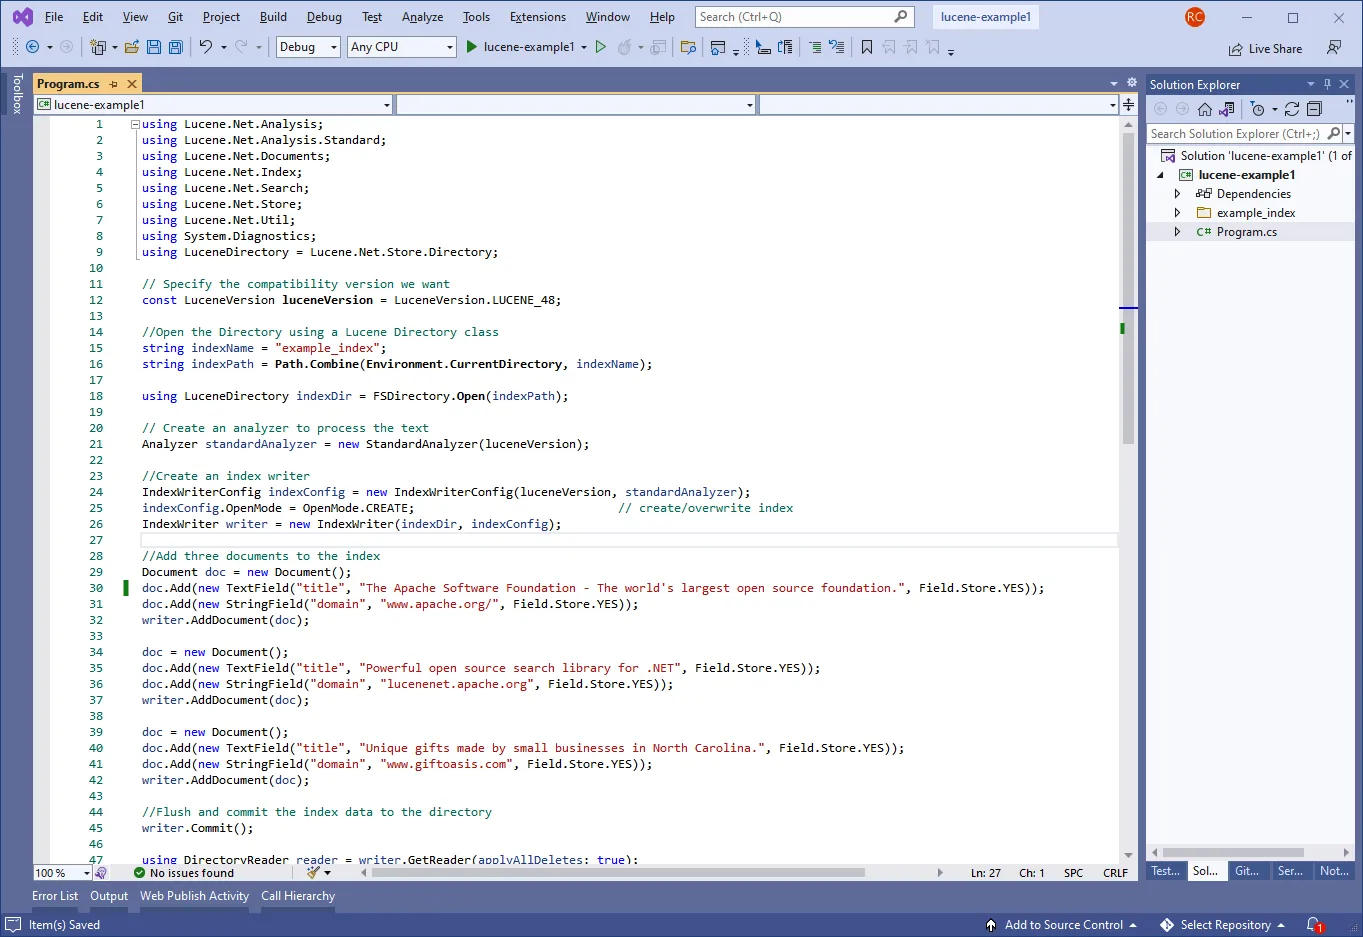Viewport: 1363px width, 937px height.
Task: Open the Build menu
Action: tap(273, 17)
